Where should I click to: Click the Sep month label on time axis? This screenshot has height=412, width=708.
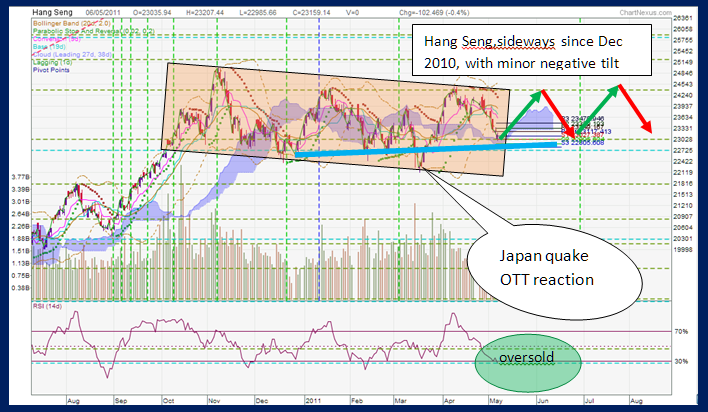pos(121,401)
